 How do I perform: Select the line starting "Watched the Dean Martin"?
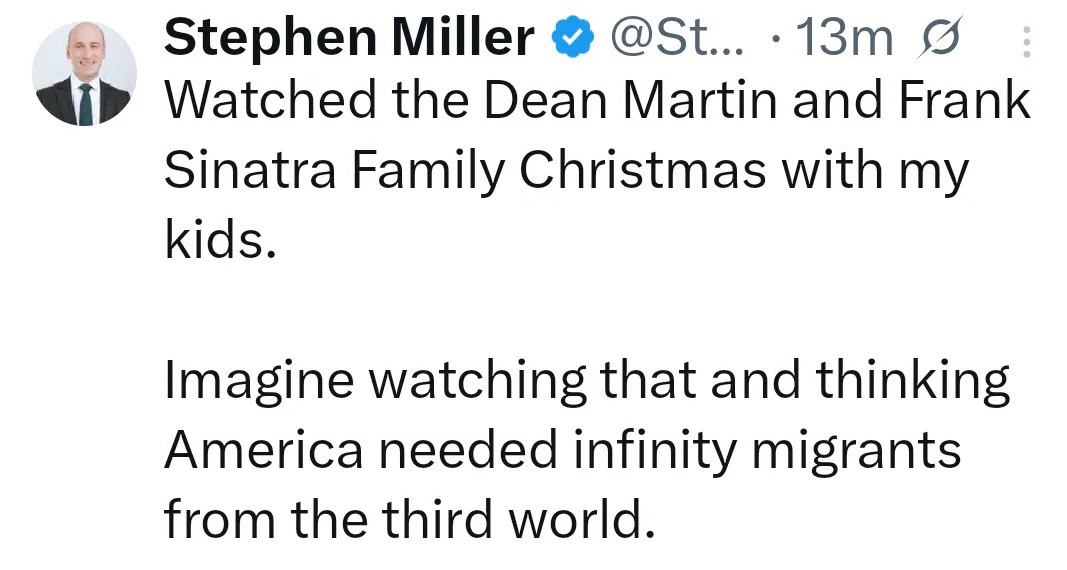click(x=597, y=102)
